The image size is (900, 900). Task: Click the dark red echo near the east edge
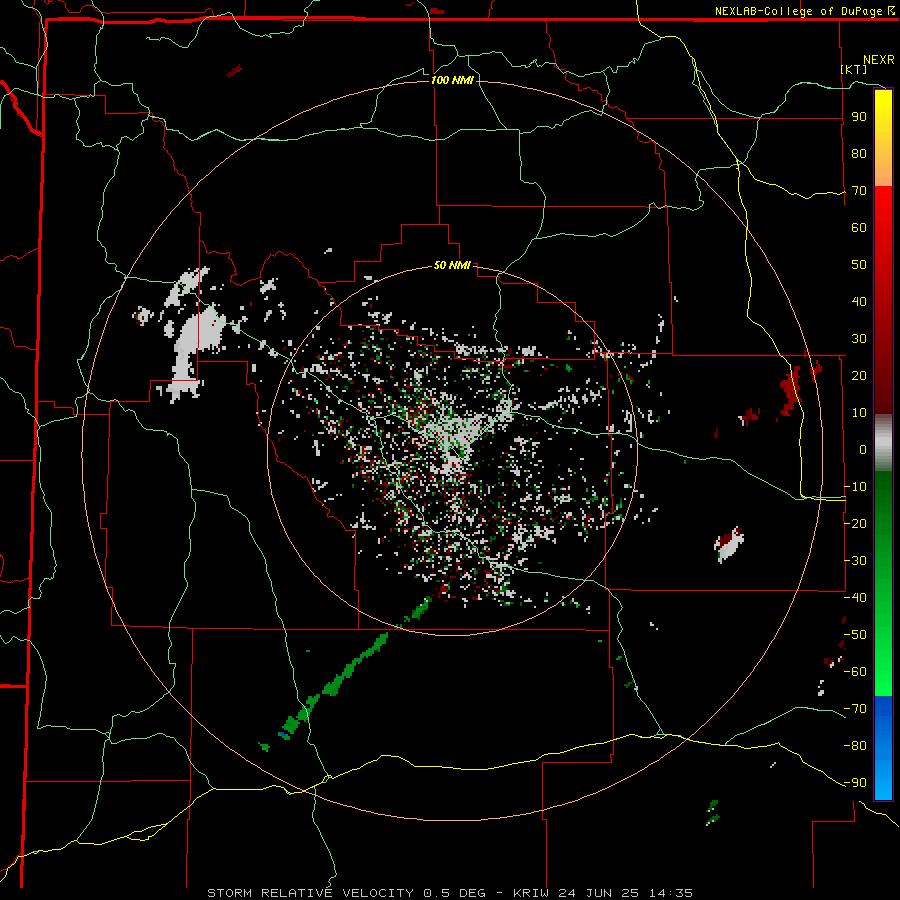(x=792, y=390)
